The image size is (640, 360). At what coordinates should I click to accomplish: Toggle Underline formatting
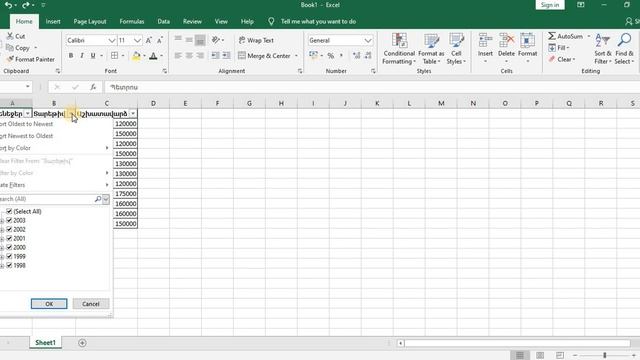point(93,56)
